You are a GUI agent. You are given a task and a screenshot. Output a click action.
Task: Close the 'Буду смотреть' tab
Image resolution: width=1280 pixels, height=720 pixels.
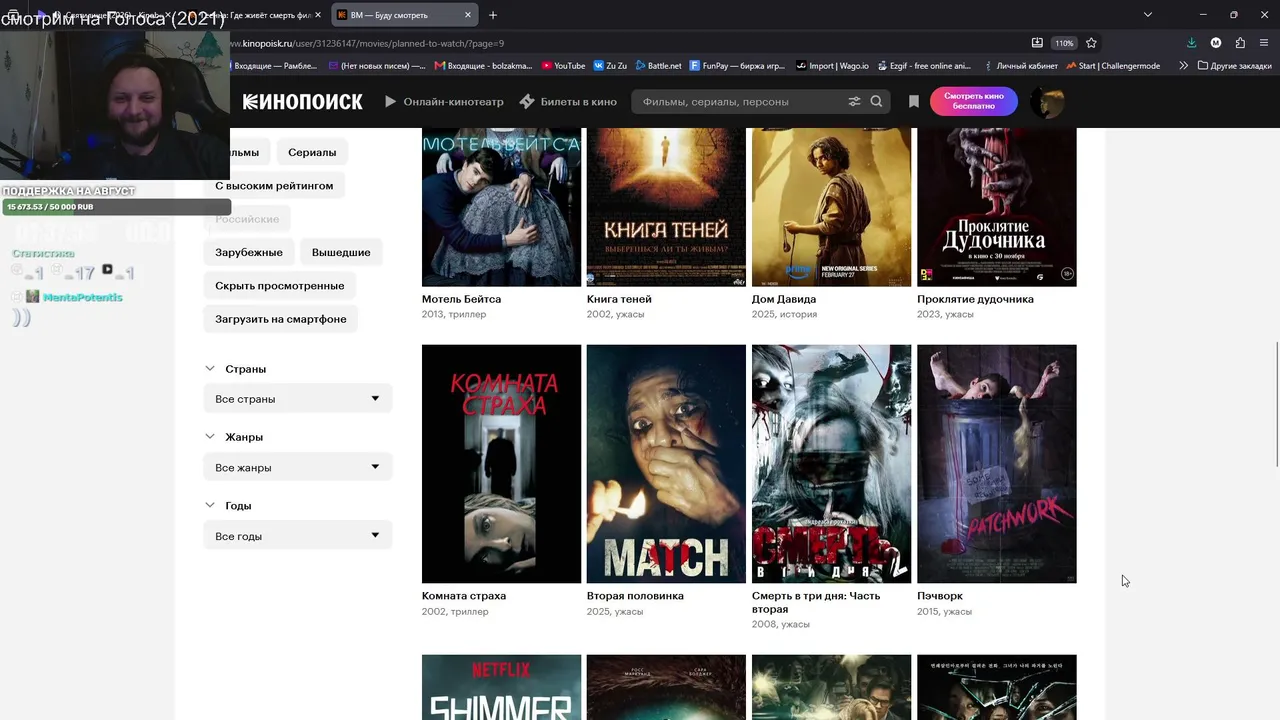(468, 15)
